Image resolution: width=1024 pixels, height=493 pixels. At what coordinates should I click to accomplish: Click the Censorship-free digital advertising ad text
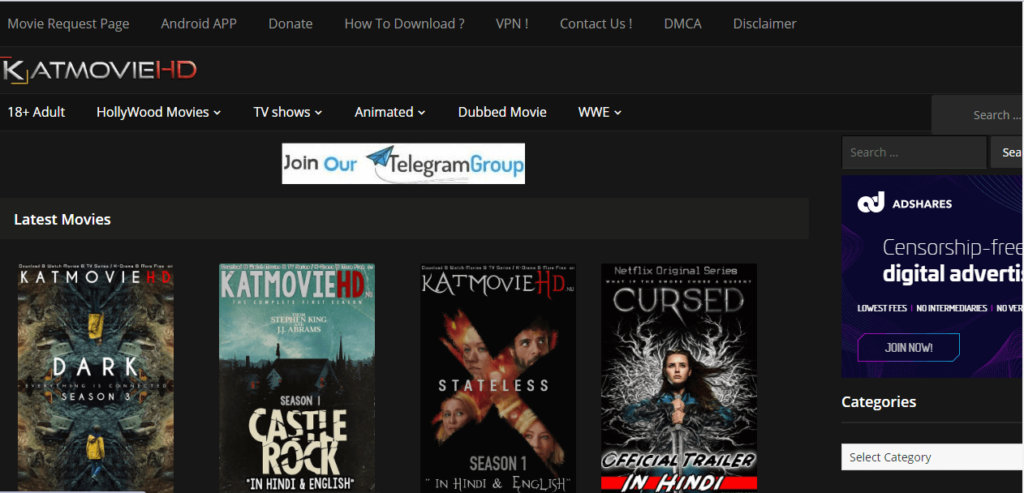953,261
